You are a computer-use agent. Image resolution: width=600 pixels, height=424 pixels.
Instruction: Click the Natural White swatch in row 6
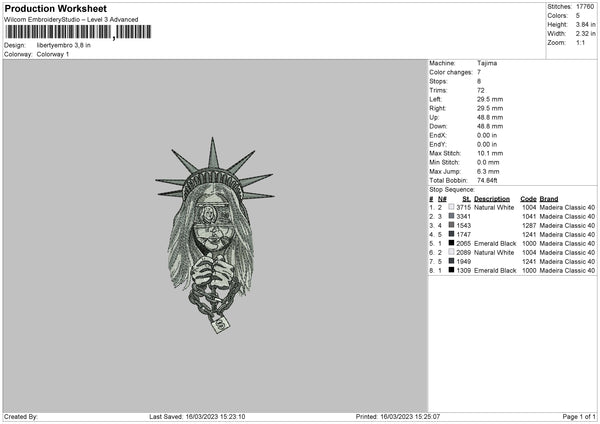click(x=451, y=252)
